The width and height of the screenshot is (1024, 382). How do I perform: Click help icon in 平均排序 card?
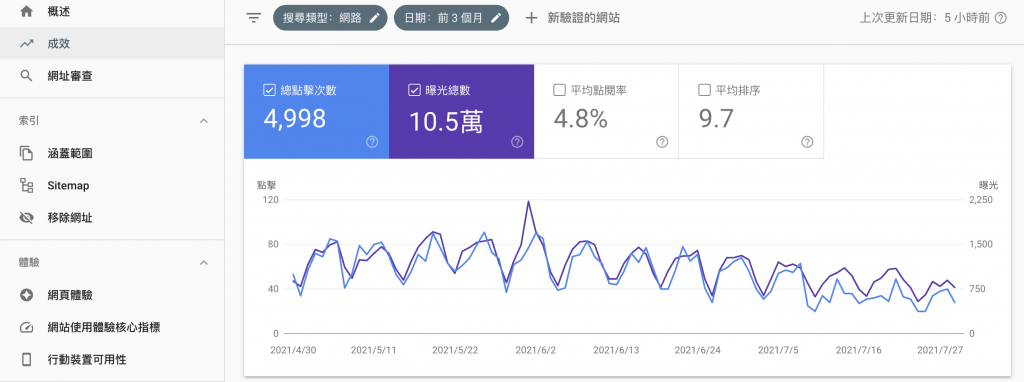(x=807, y=142)
